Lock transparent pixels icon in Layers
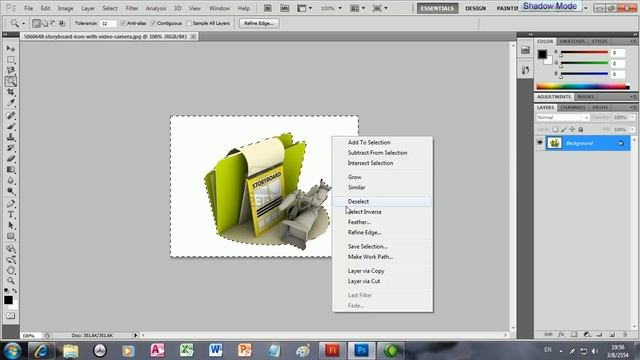Screen dimensions: 640x360 click(x=555, y=129)
